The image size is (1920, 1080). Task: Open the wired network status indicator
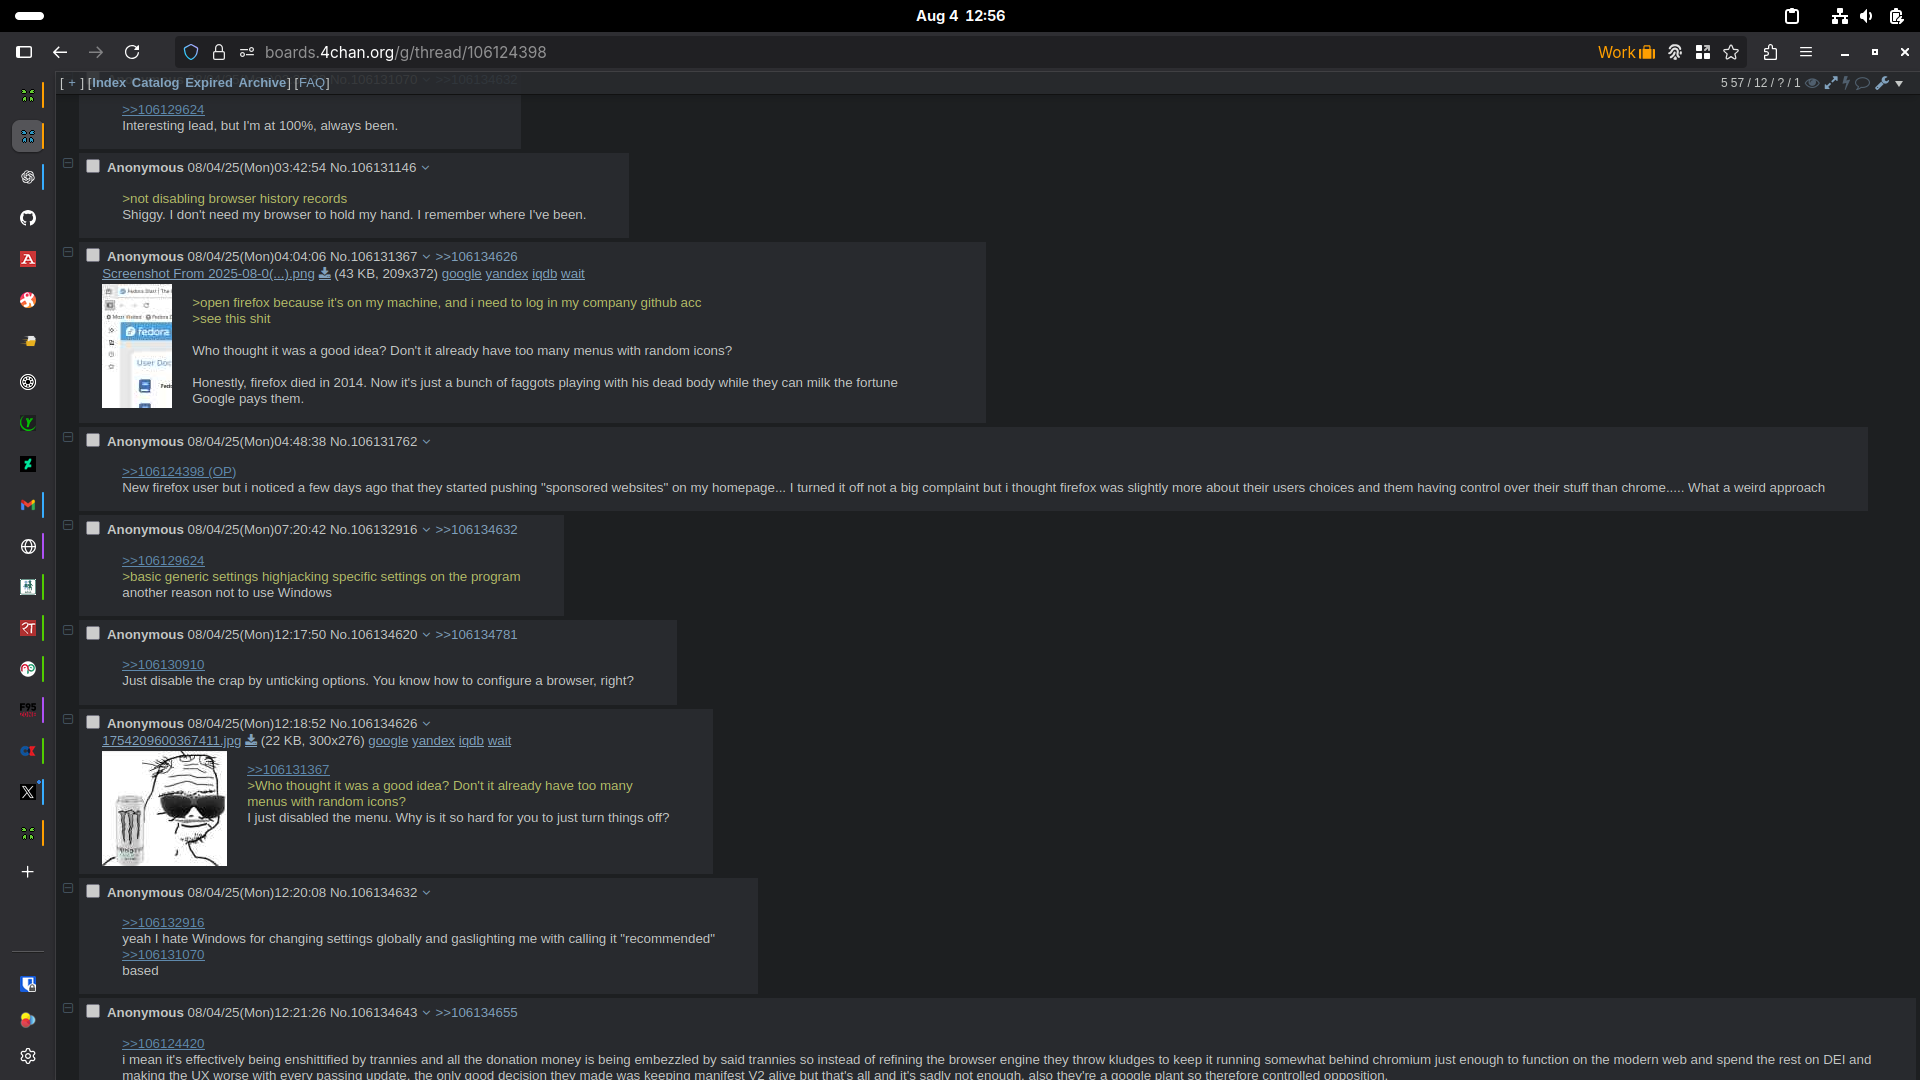[x=1839, y=16]
